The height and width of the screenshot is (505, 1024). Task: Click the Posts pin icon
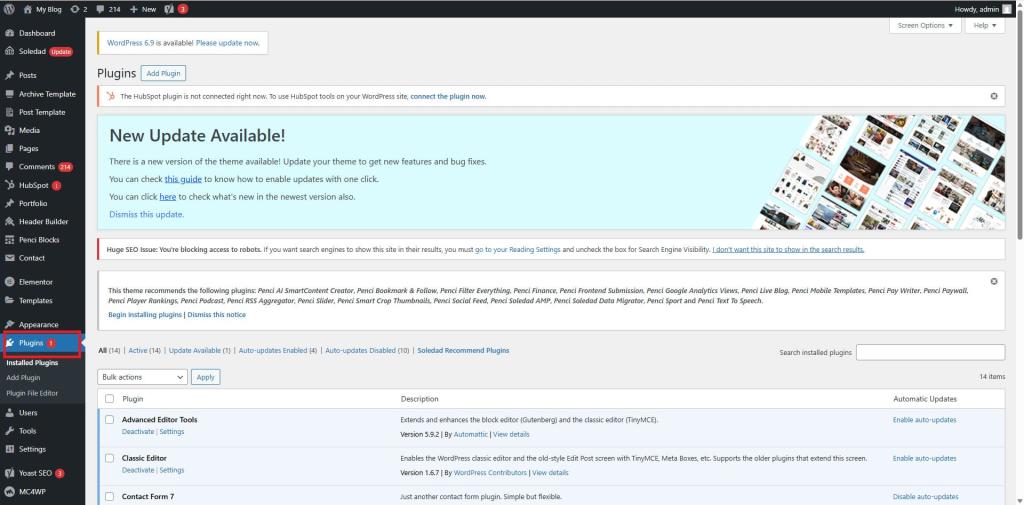[9, 76]
